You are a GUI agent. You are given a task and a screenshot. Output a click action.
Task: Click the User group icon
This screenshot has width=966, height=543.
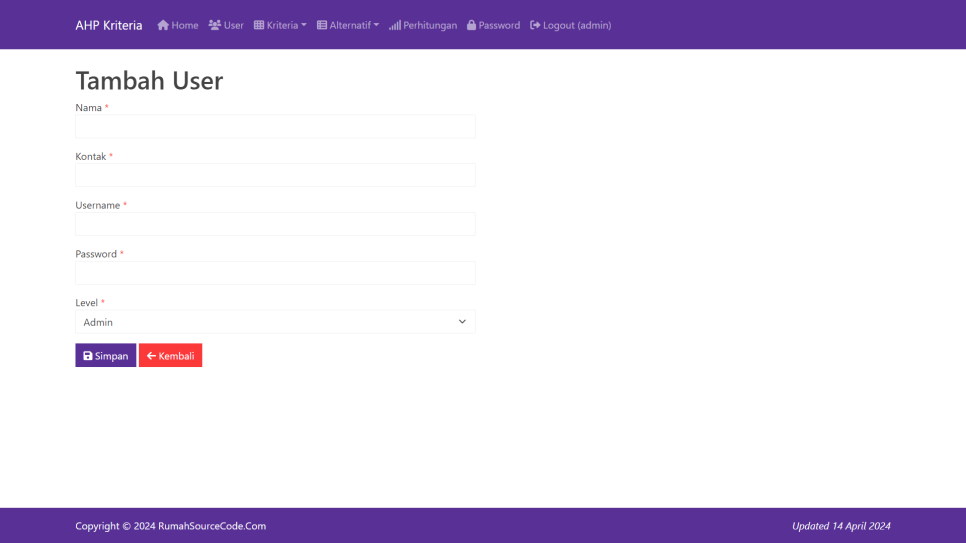coord(214,25)
